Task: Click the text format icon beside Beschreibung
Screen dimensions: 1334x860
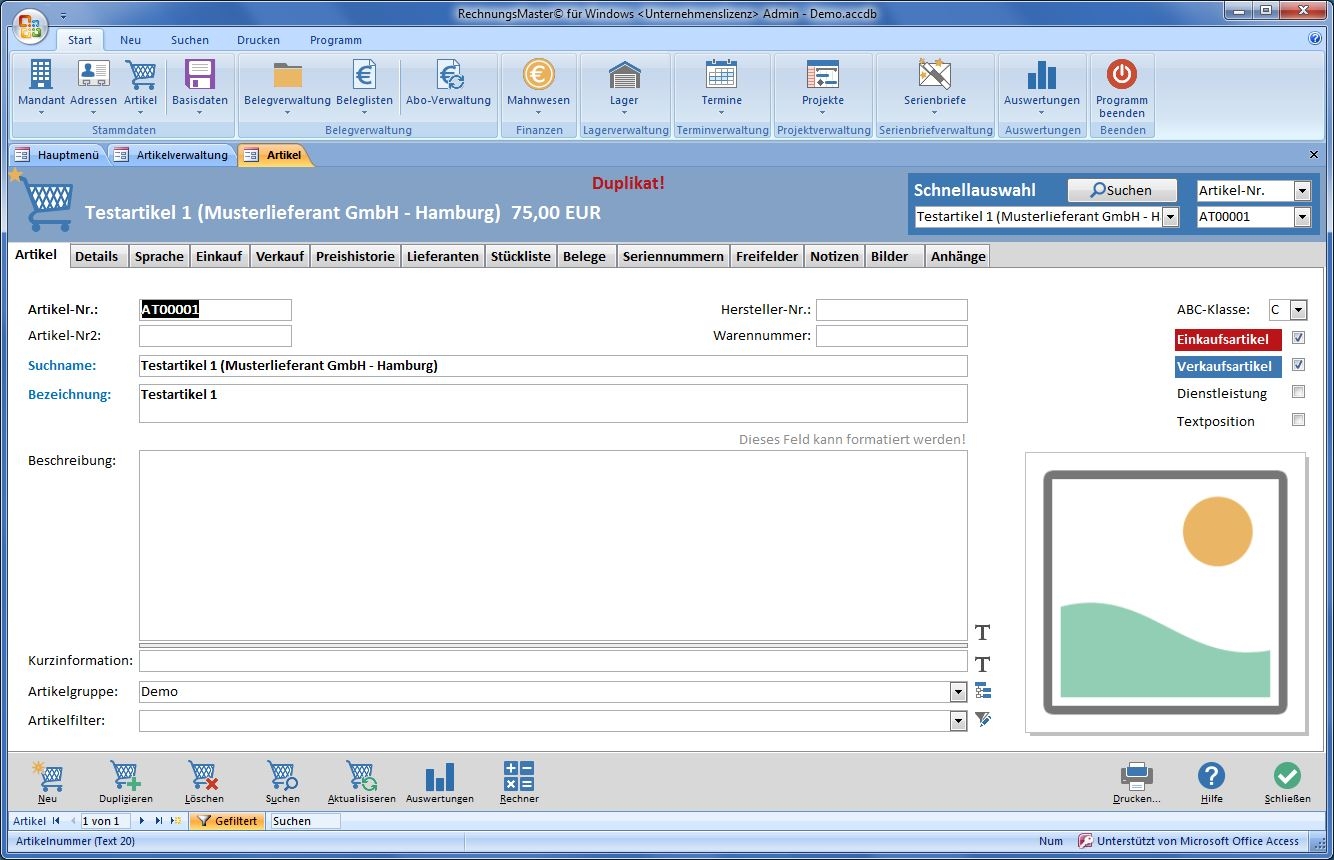Action: tap(983, 633)
